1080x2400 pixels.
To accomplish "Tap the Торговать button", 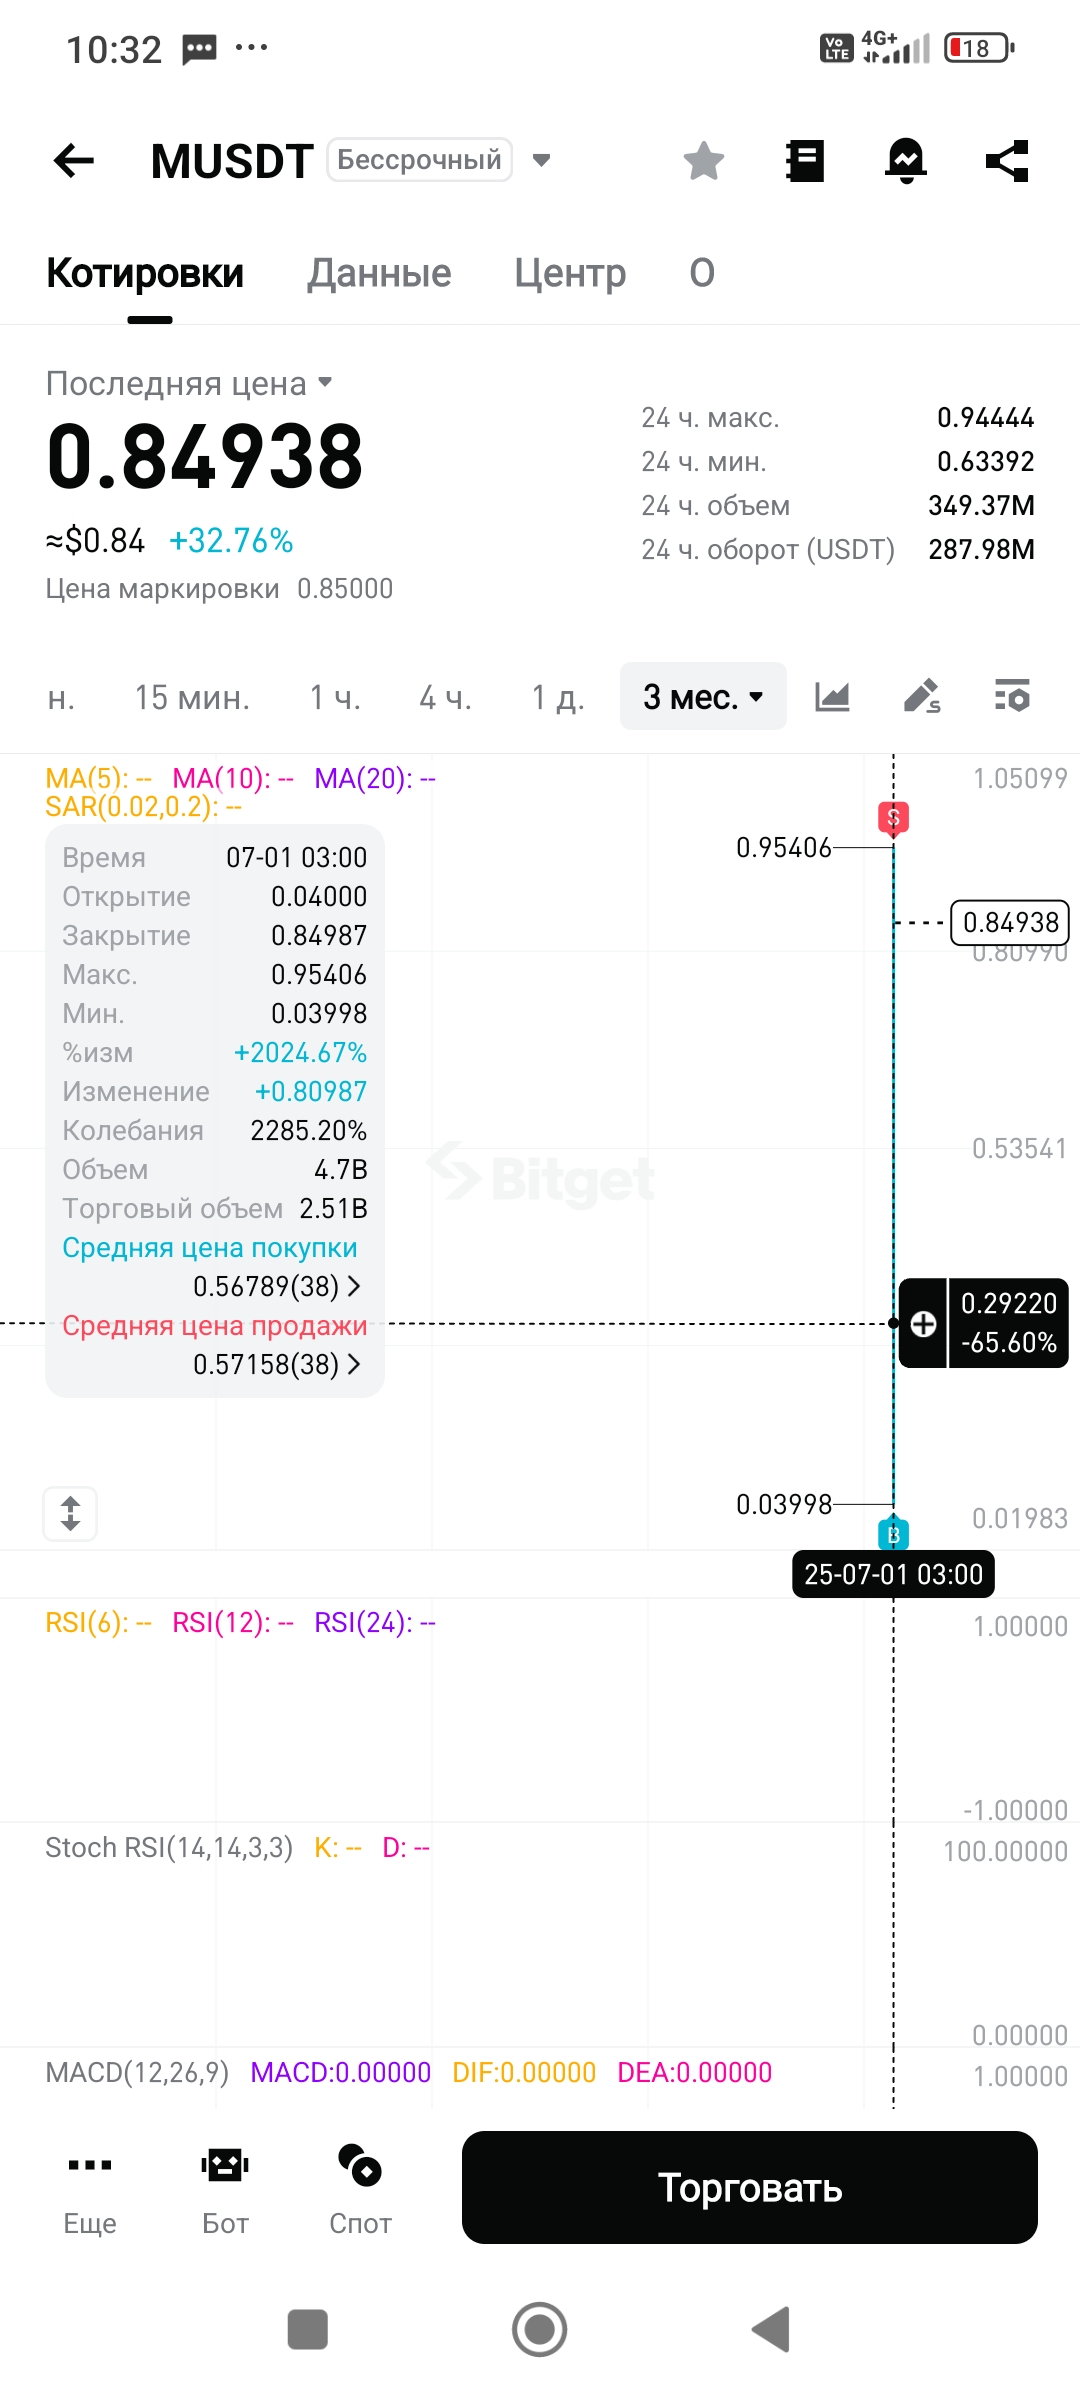I will pyautogui.click(x=750, y=2187).
